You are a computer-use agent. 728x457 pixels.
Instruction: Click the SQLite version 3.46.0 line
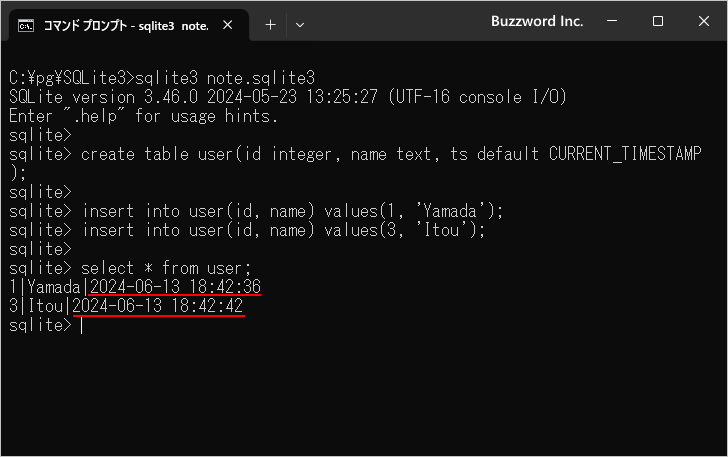[288, 97]
